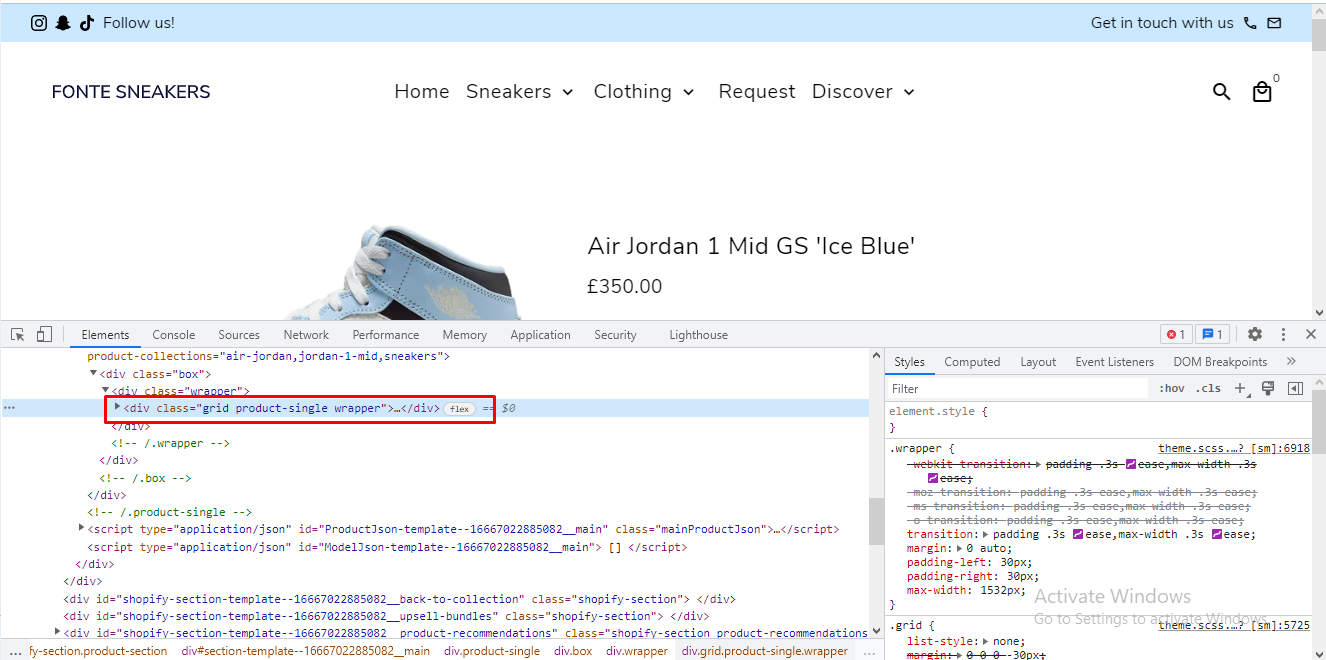1326x660 pixels.
Task: Collapse the div class wrapper node
Action: point(105,391)
